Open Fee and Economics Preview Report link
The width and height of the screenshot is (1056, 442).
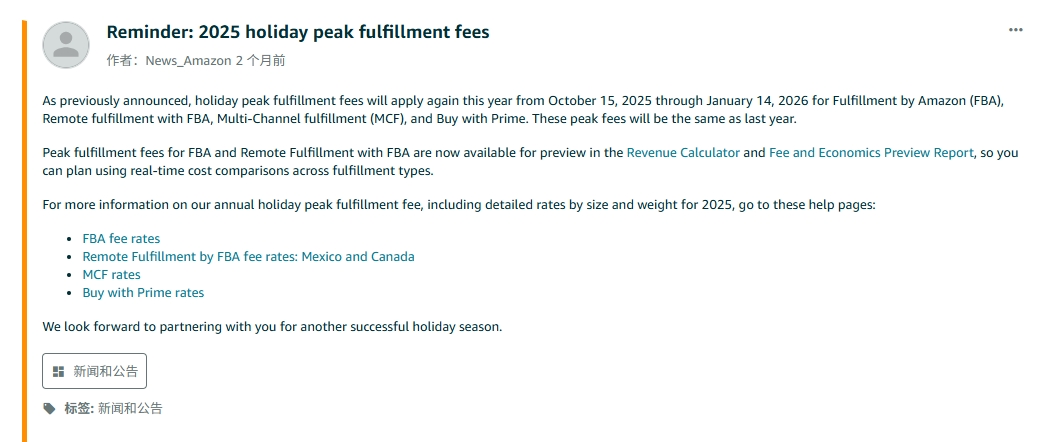click(870, 152)
